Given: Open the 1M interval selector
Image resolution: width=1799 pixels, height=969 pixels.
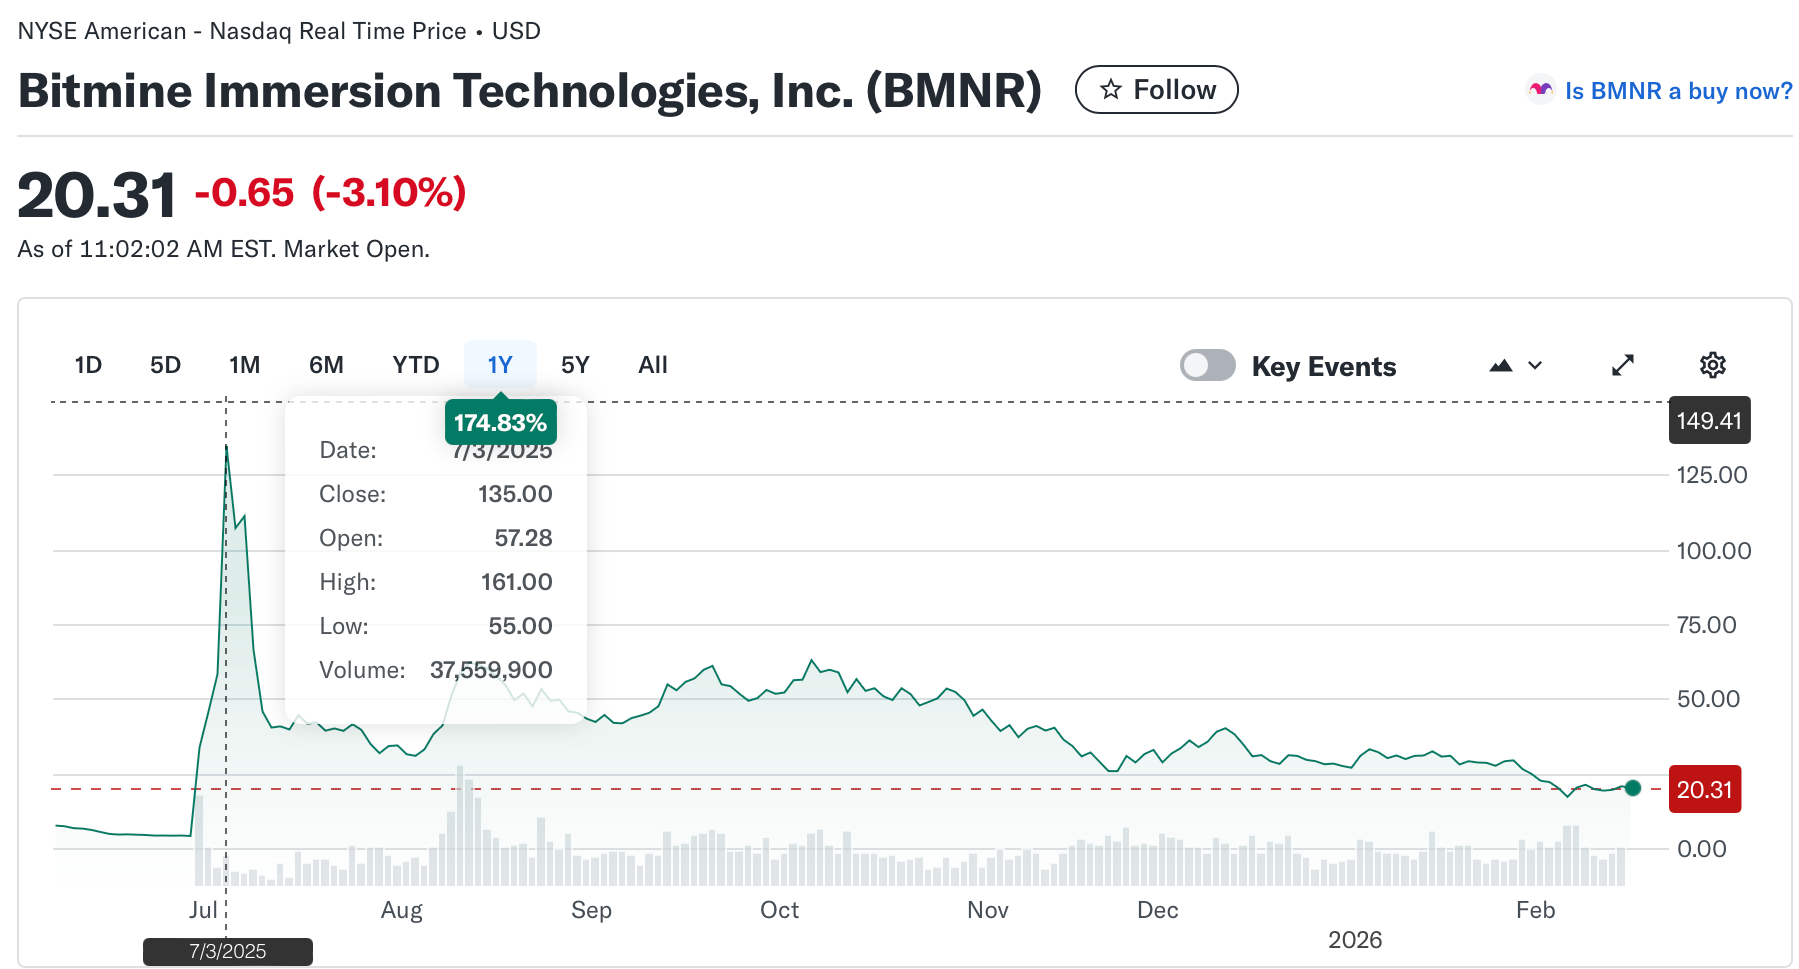Looking at the screenshot, I should coord(244,365).
